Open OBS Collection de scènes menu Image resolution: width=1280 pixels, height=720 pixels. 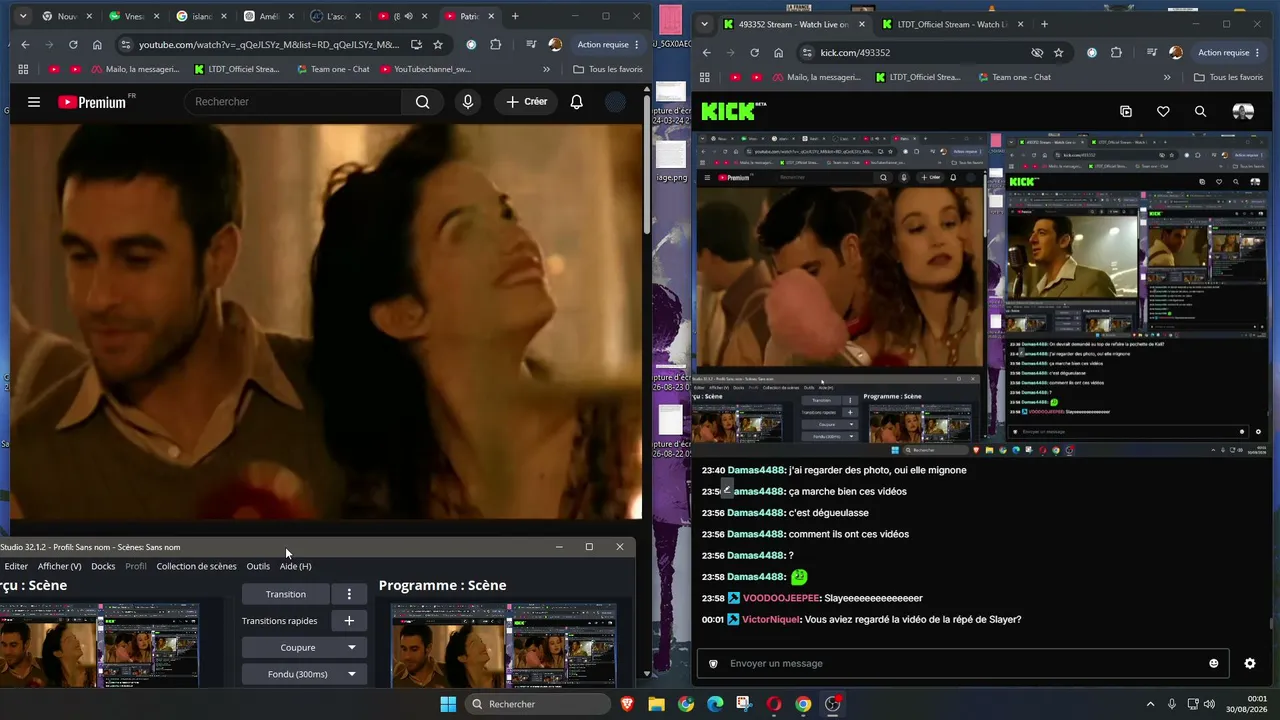tap(196, 566)
